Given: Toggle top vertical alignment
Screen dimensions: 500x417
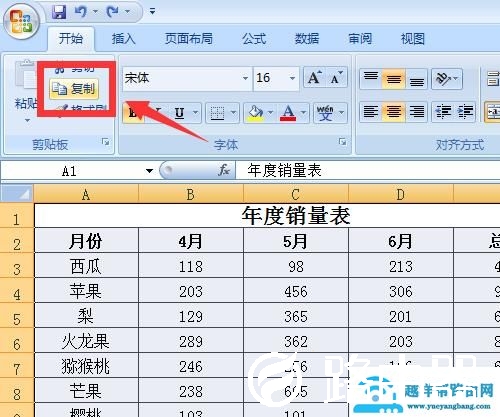Looking at the screenshot, I should (x=371, y=79).
